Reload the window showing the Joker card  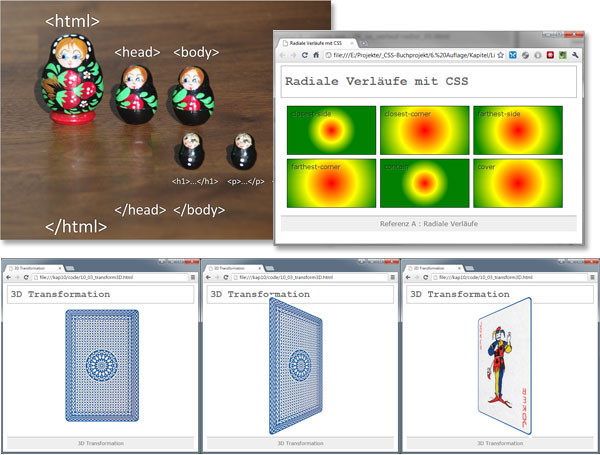coord(426,277)
